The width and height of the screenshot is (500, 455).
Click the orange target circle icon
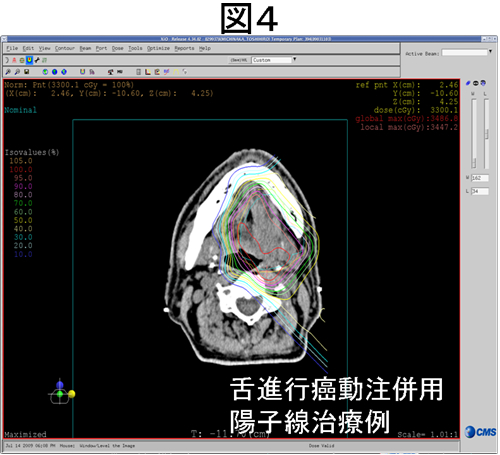22,60
